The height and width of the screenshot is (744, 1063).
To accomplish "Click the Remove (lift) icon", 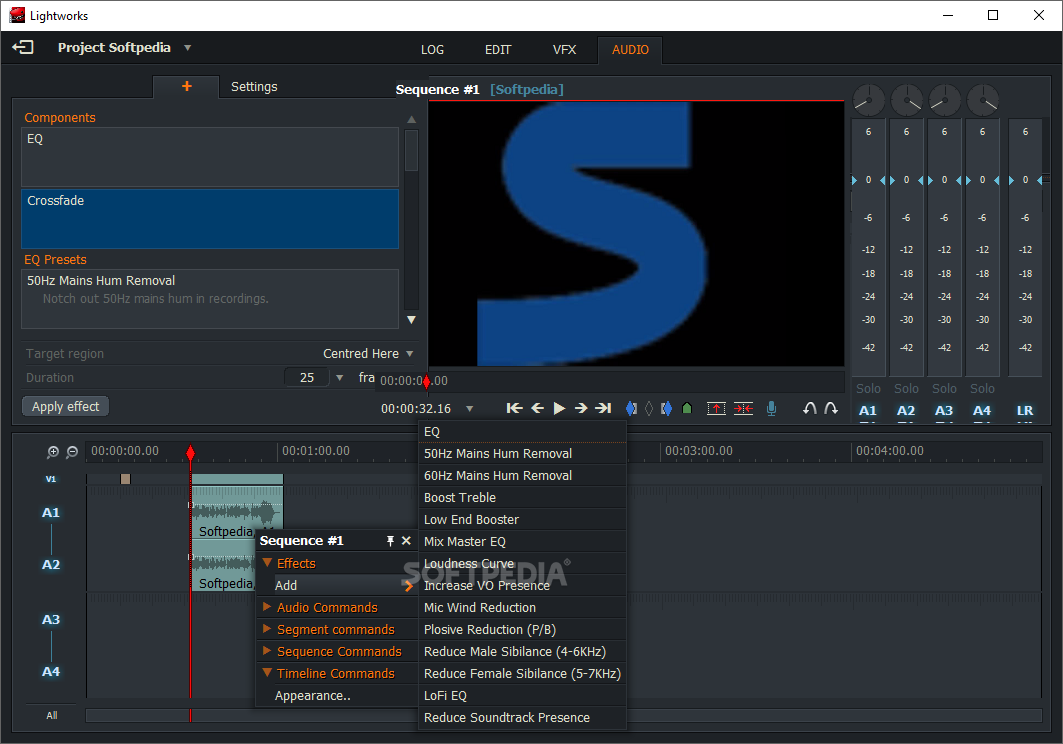I will click(x=716, y=408).
